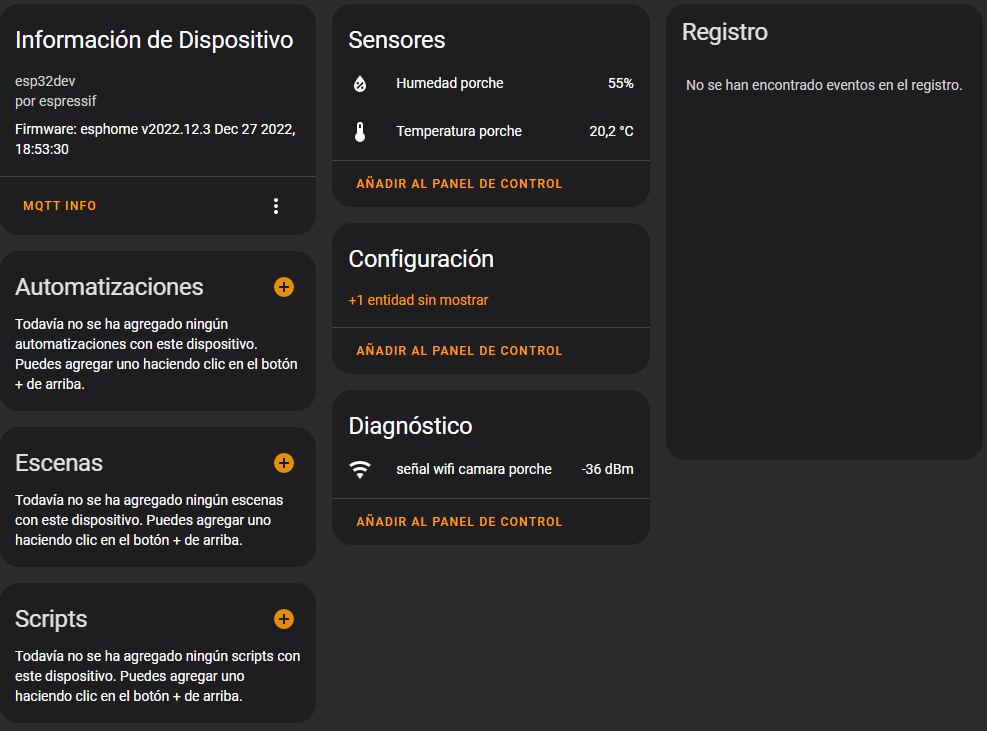Click the 55% humidity value
The height and width of the screenshot is (731, 987).
(620, 83)
